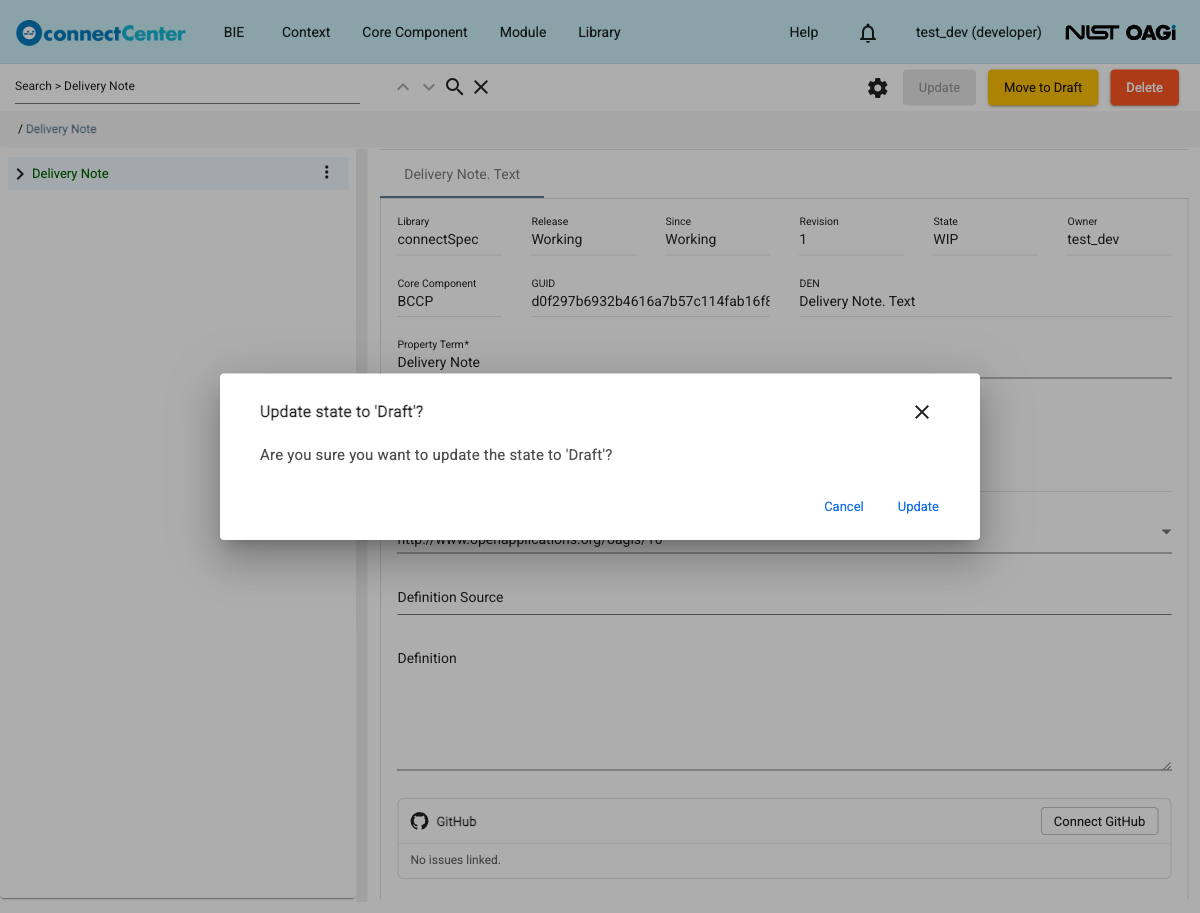This screenshot has width=1200, height=913.
Task: Open test_dev (developer) user menu
Action: (978, 32)
